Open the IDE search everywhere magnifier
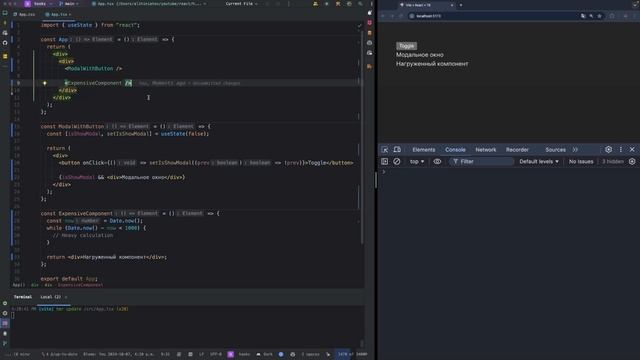This screenshot has width=640, height=360. click(x=360, y=4)
